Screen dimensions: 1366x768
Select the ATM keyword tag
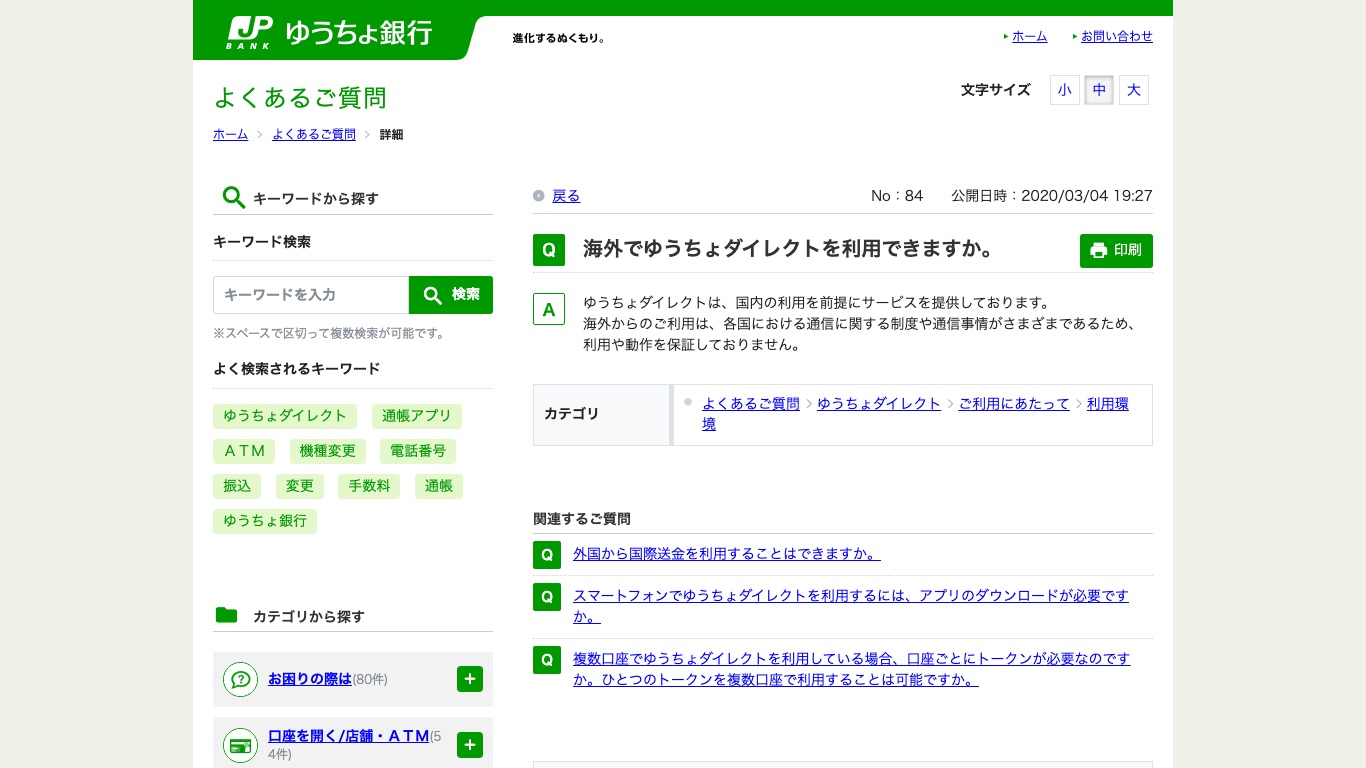click(x=244, y=451)
